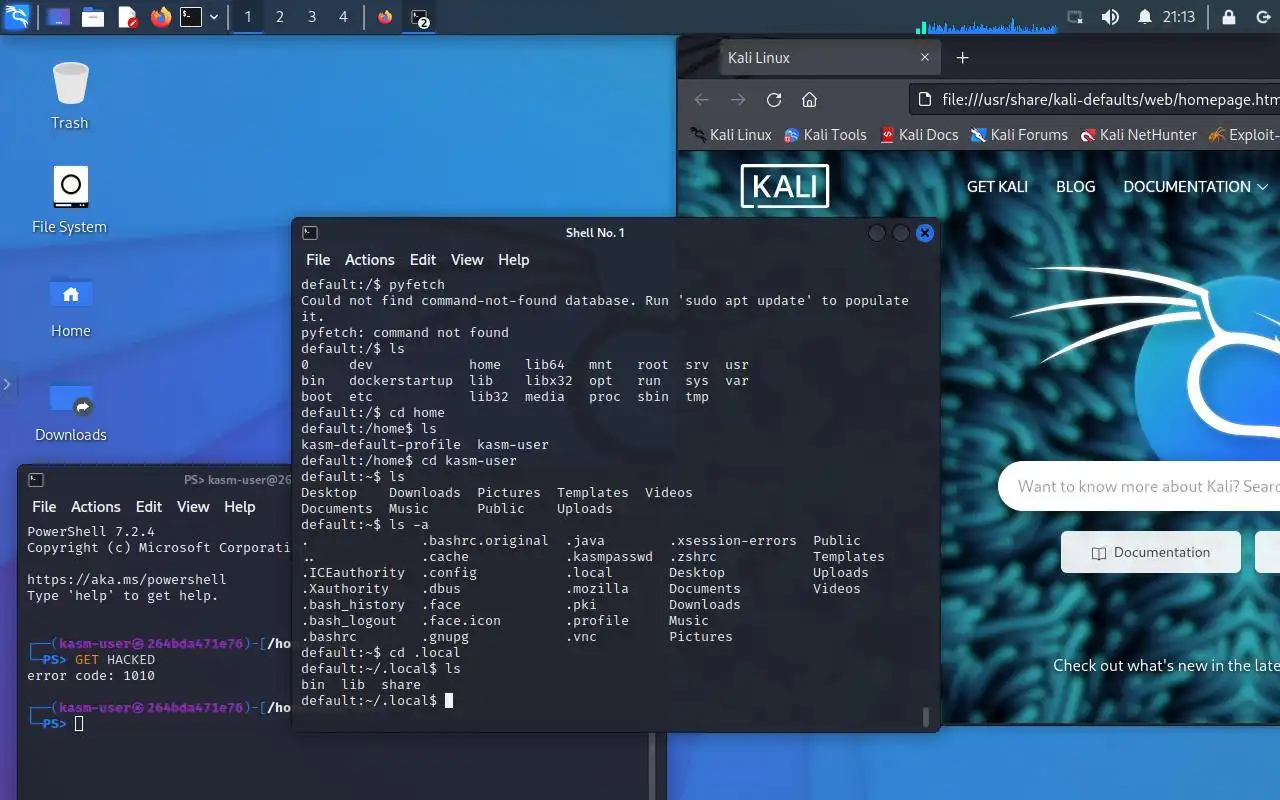Screen dimensions: 1280x800
Task: Open the File System desktop icon
Action: 70,200
